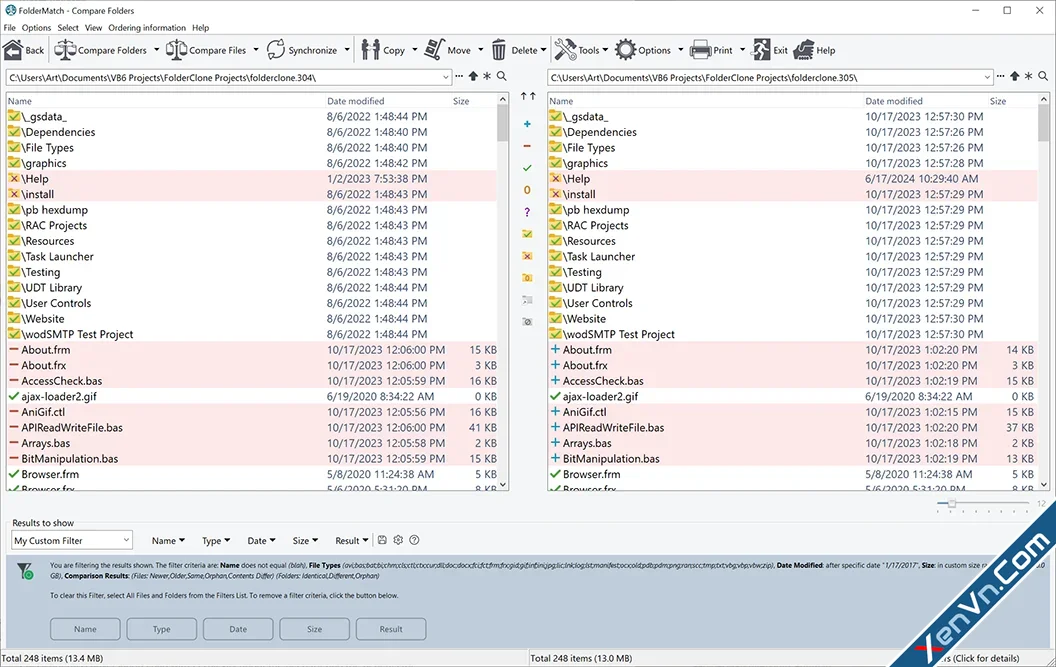Click the Tools wrench icon

(565, 50)
